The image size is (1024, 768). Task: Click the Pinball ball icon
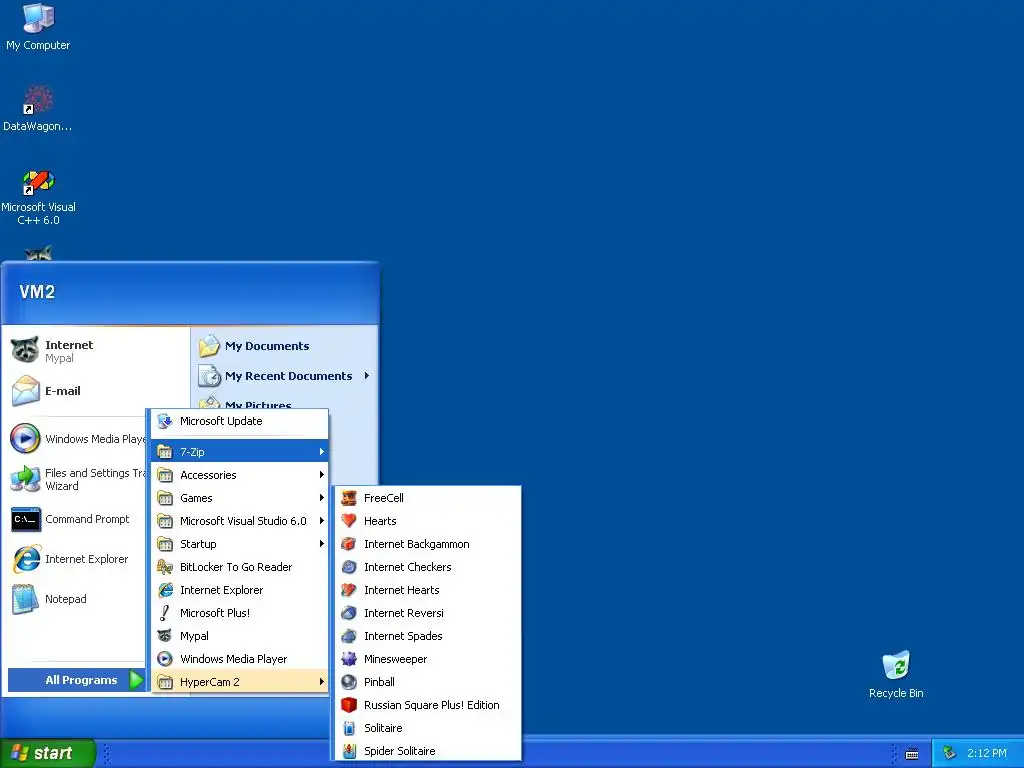tap(349, 682)
